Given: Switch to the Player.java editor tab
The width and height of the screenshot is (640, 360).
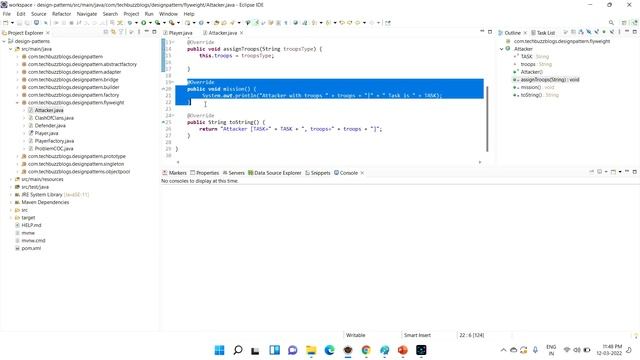Looking at the screenshot, I should pyautogui.click(x=178, y=33).
